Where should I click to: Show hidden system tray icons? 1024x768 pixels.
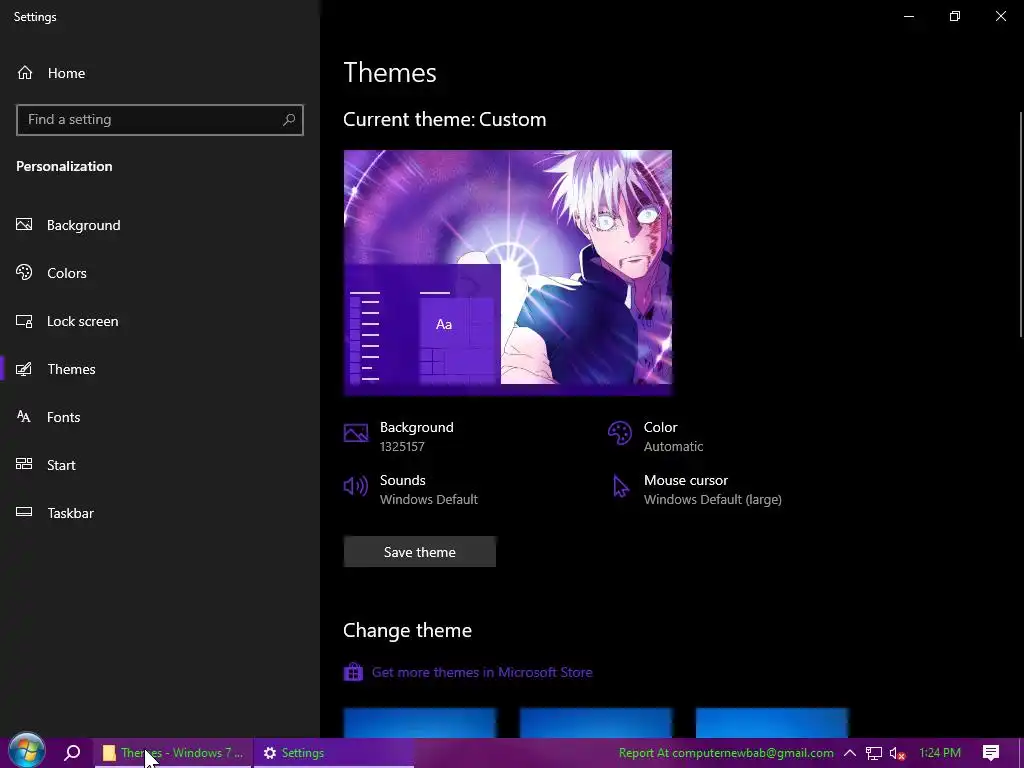click(x=850, y=753)
